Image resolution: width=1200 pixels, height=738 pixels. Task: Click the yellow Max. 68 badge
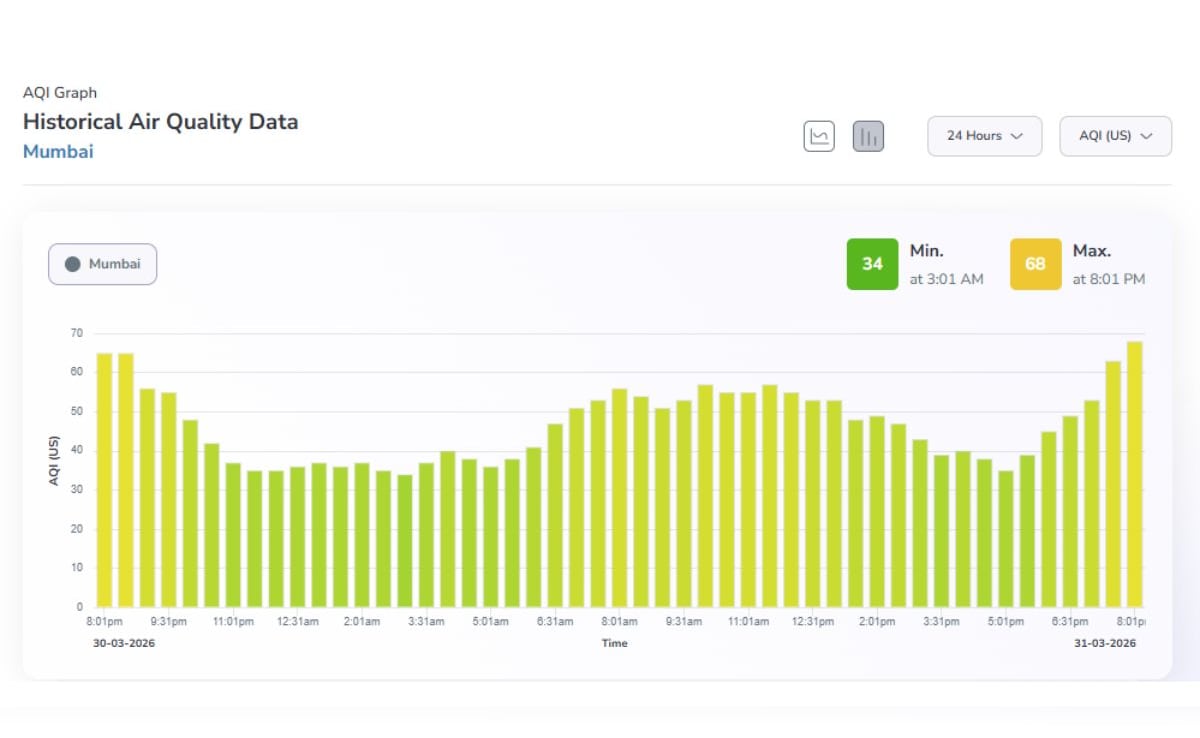[1035, 264]
